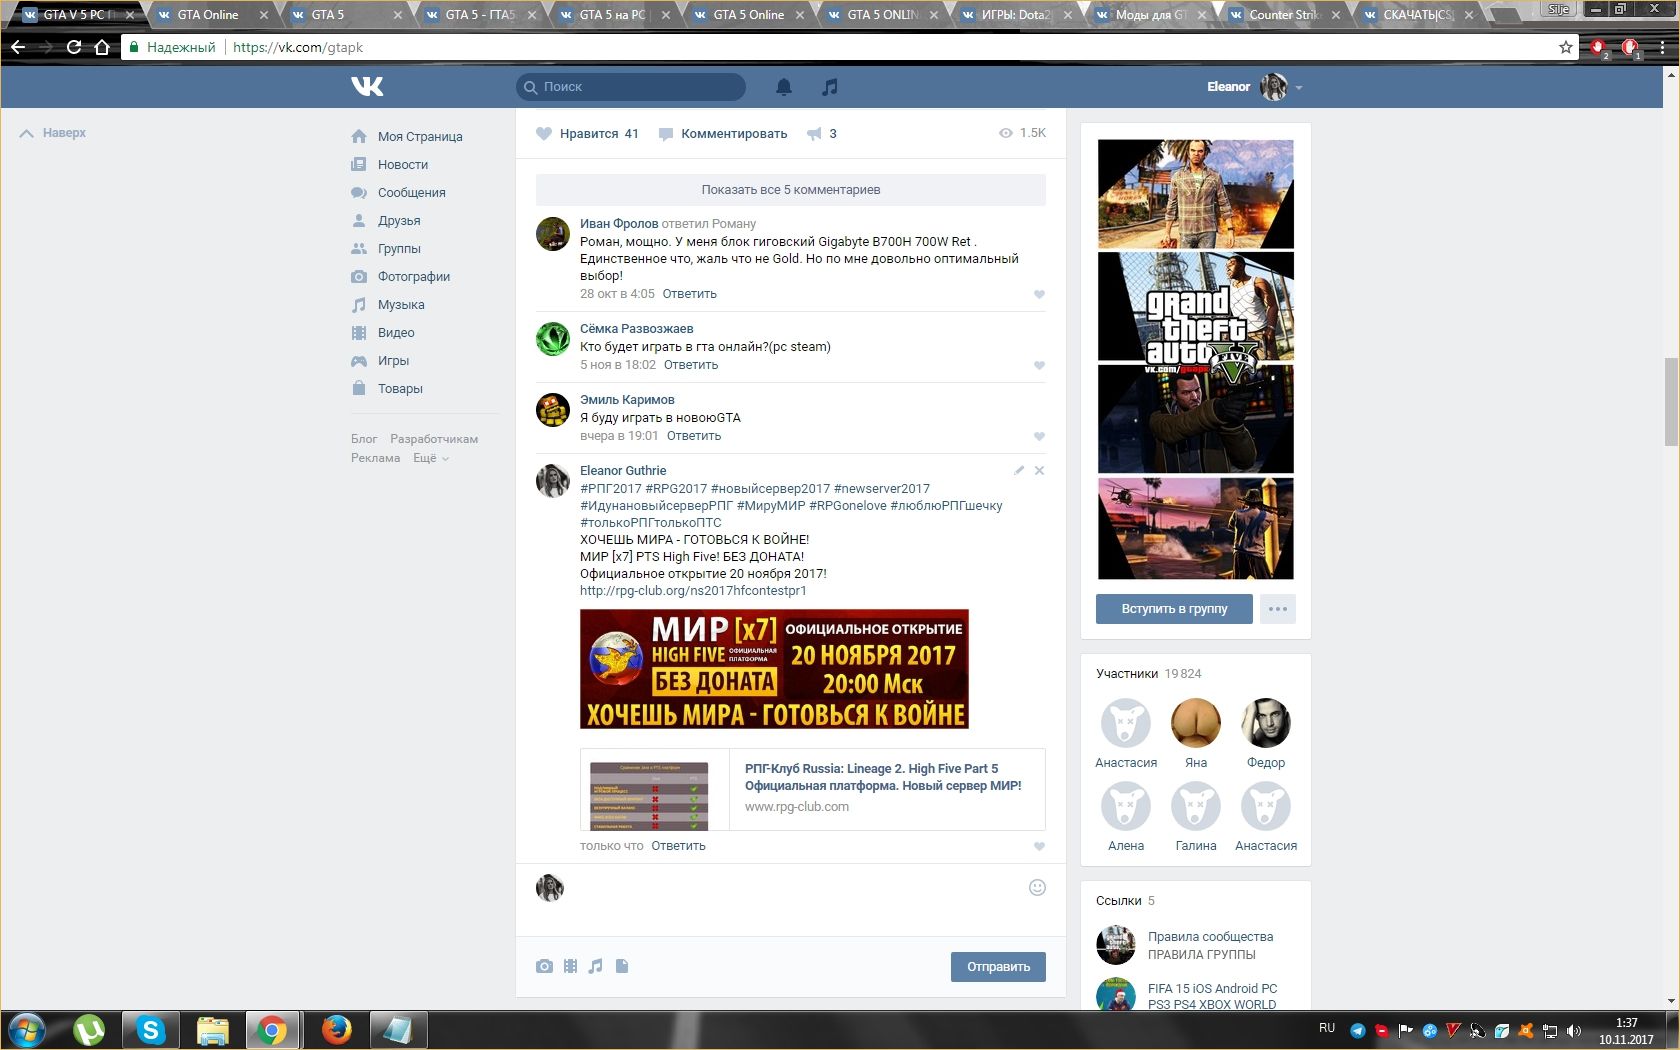Image resolution: width=1680 pixels, height=1050 pixels.
Task: Open emoji smiley picker
Action: click(1037, 887)
